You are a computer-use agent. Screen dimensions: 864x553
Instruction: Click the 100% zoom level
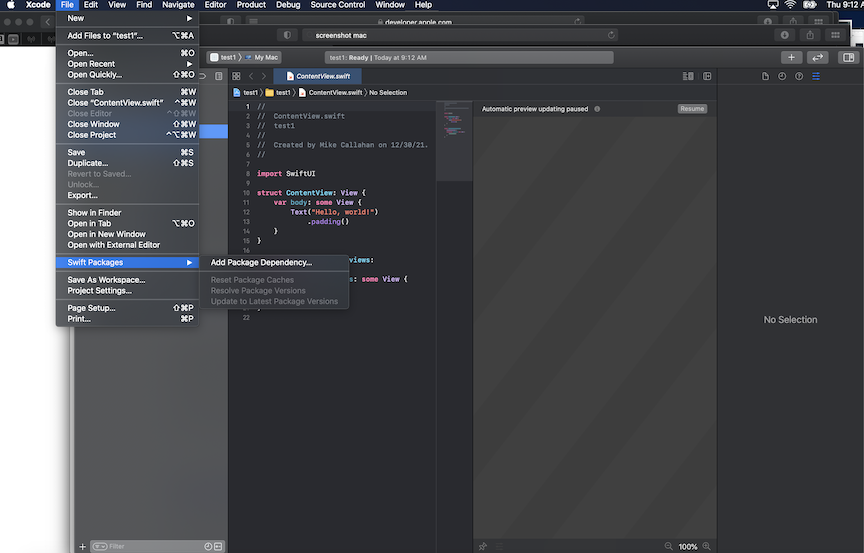pyautogui.click(x=688, y=546)
